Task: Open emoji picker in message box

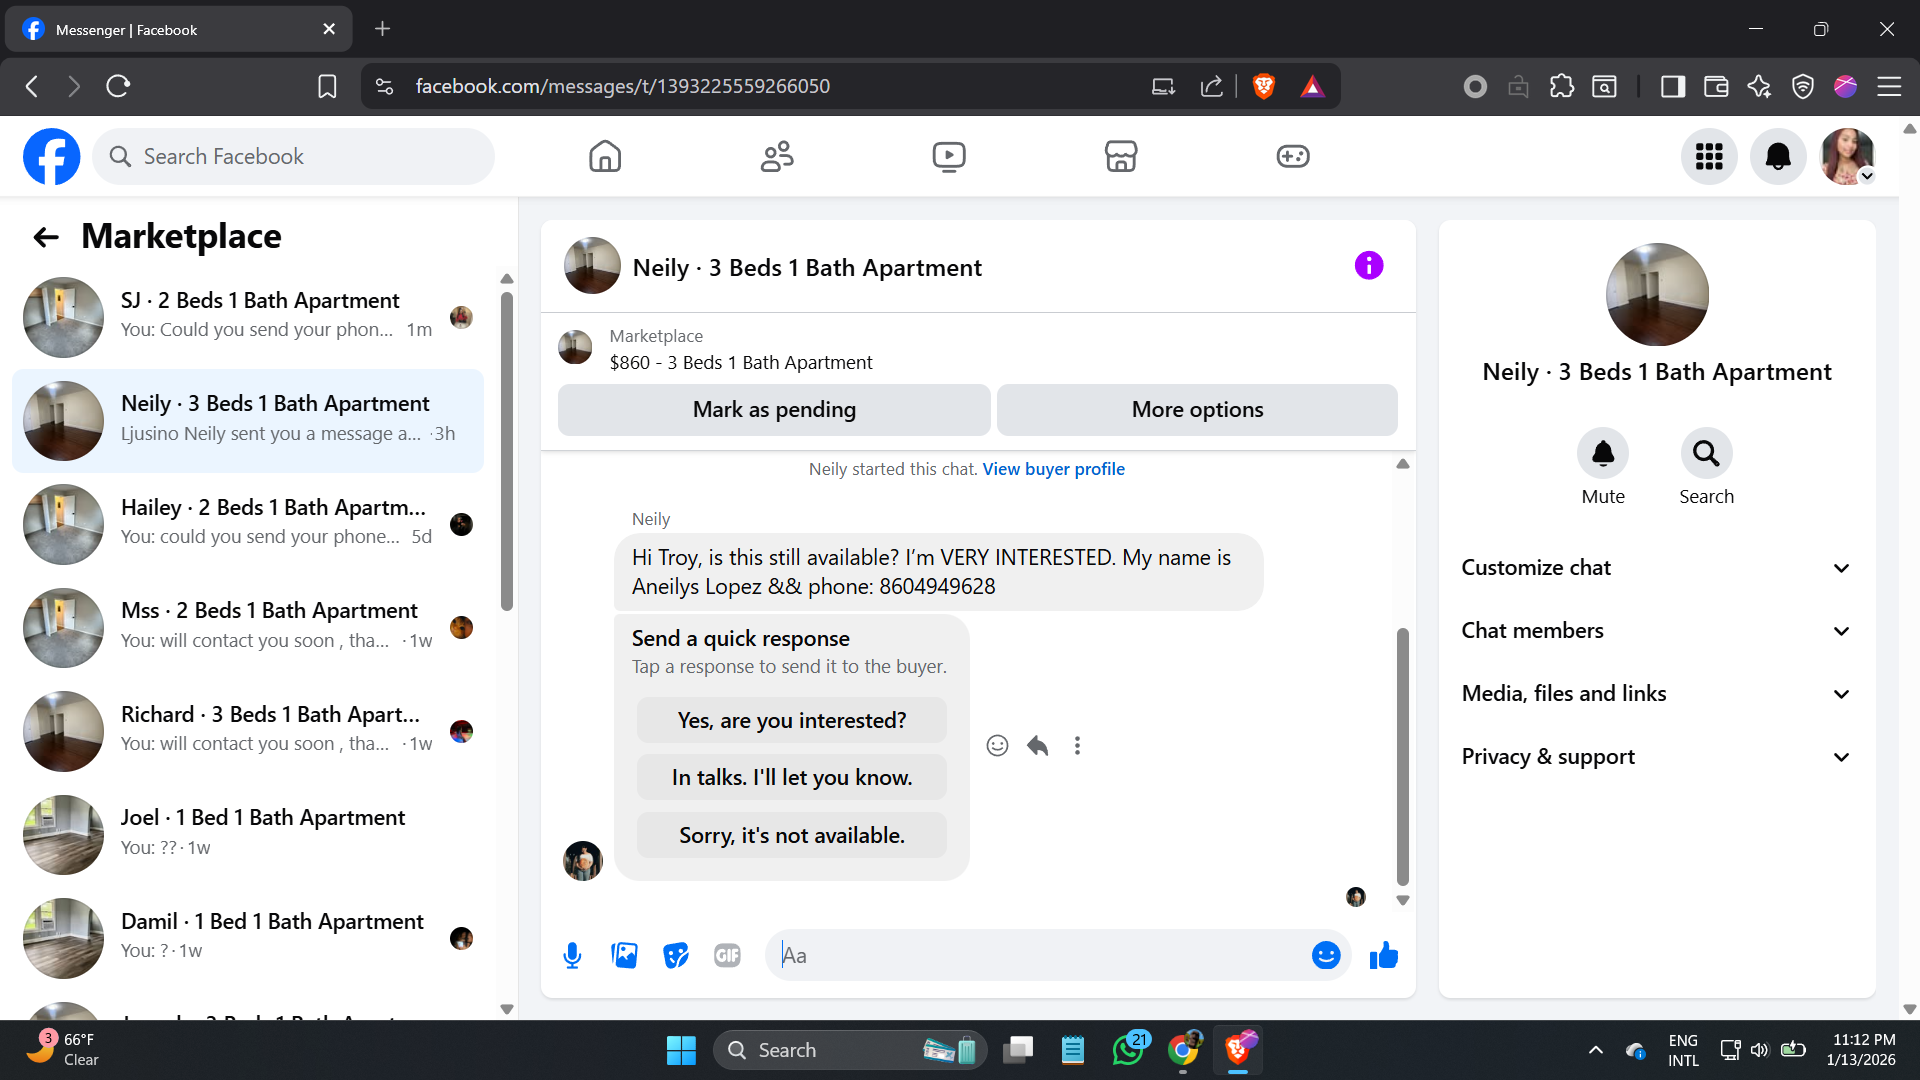Action: pos(1326,956)
